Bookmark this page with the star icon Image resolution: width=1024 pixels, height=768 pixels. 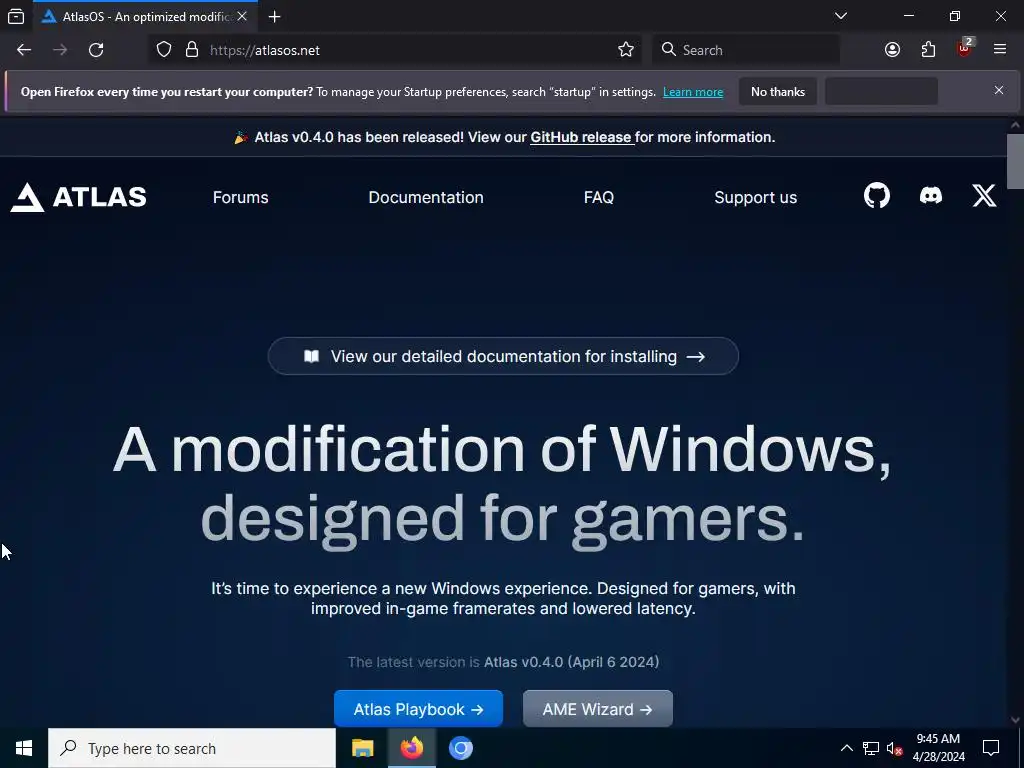coord(626,50)
